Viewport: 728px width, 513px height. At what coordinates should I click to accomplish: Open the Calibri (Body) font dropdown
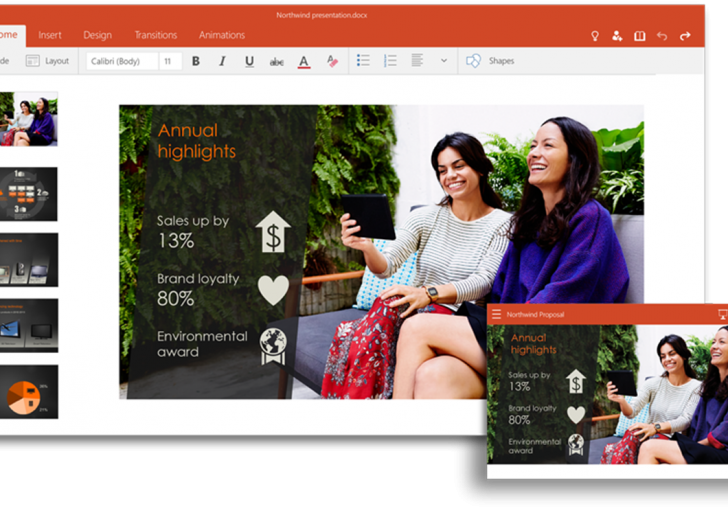121,61
